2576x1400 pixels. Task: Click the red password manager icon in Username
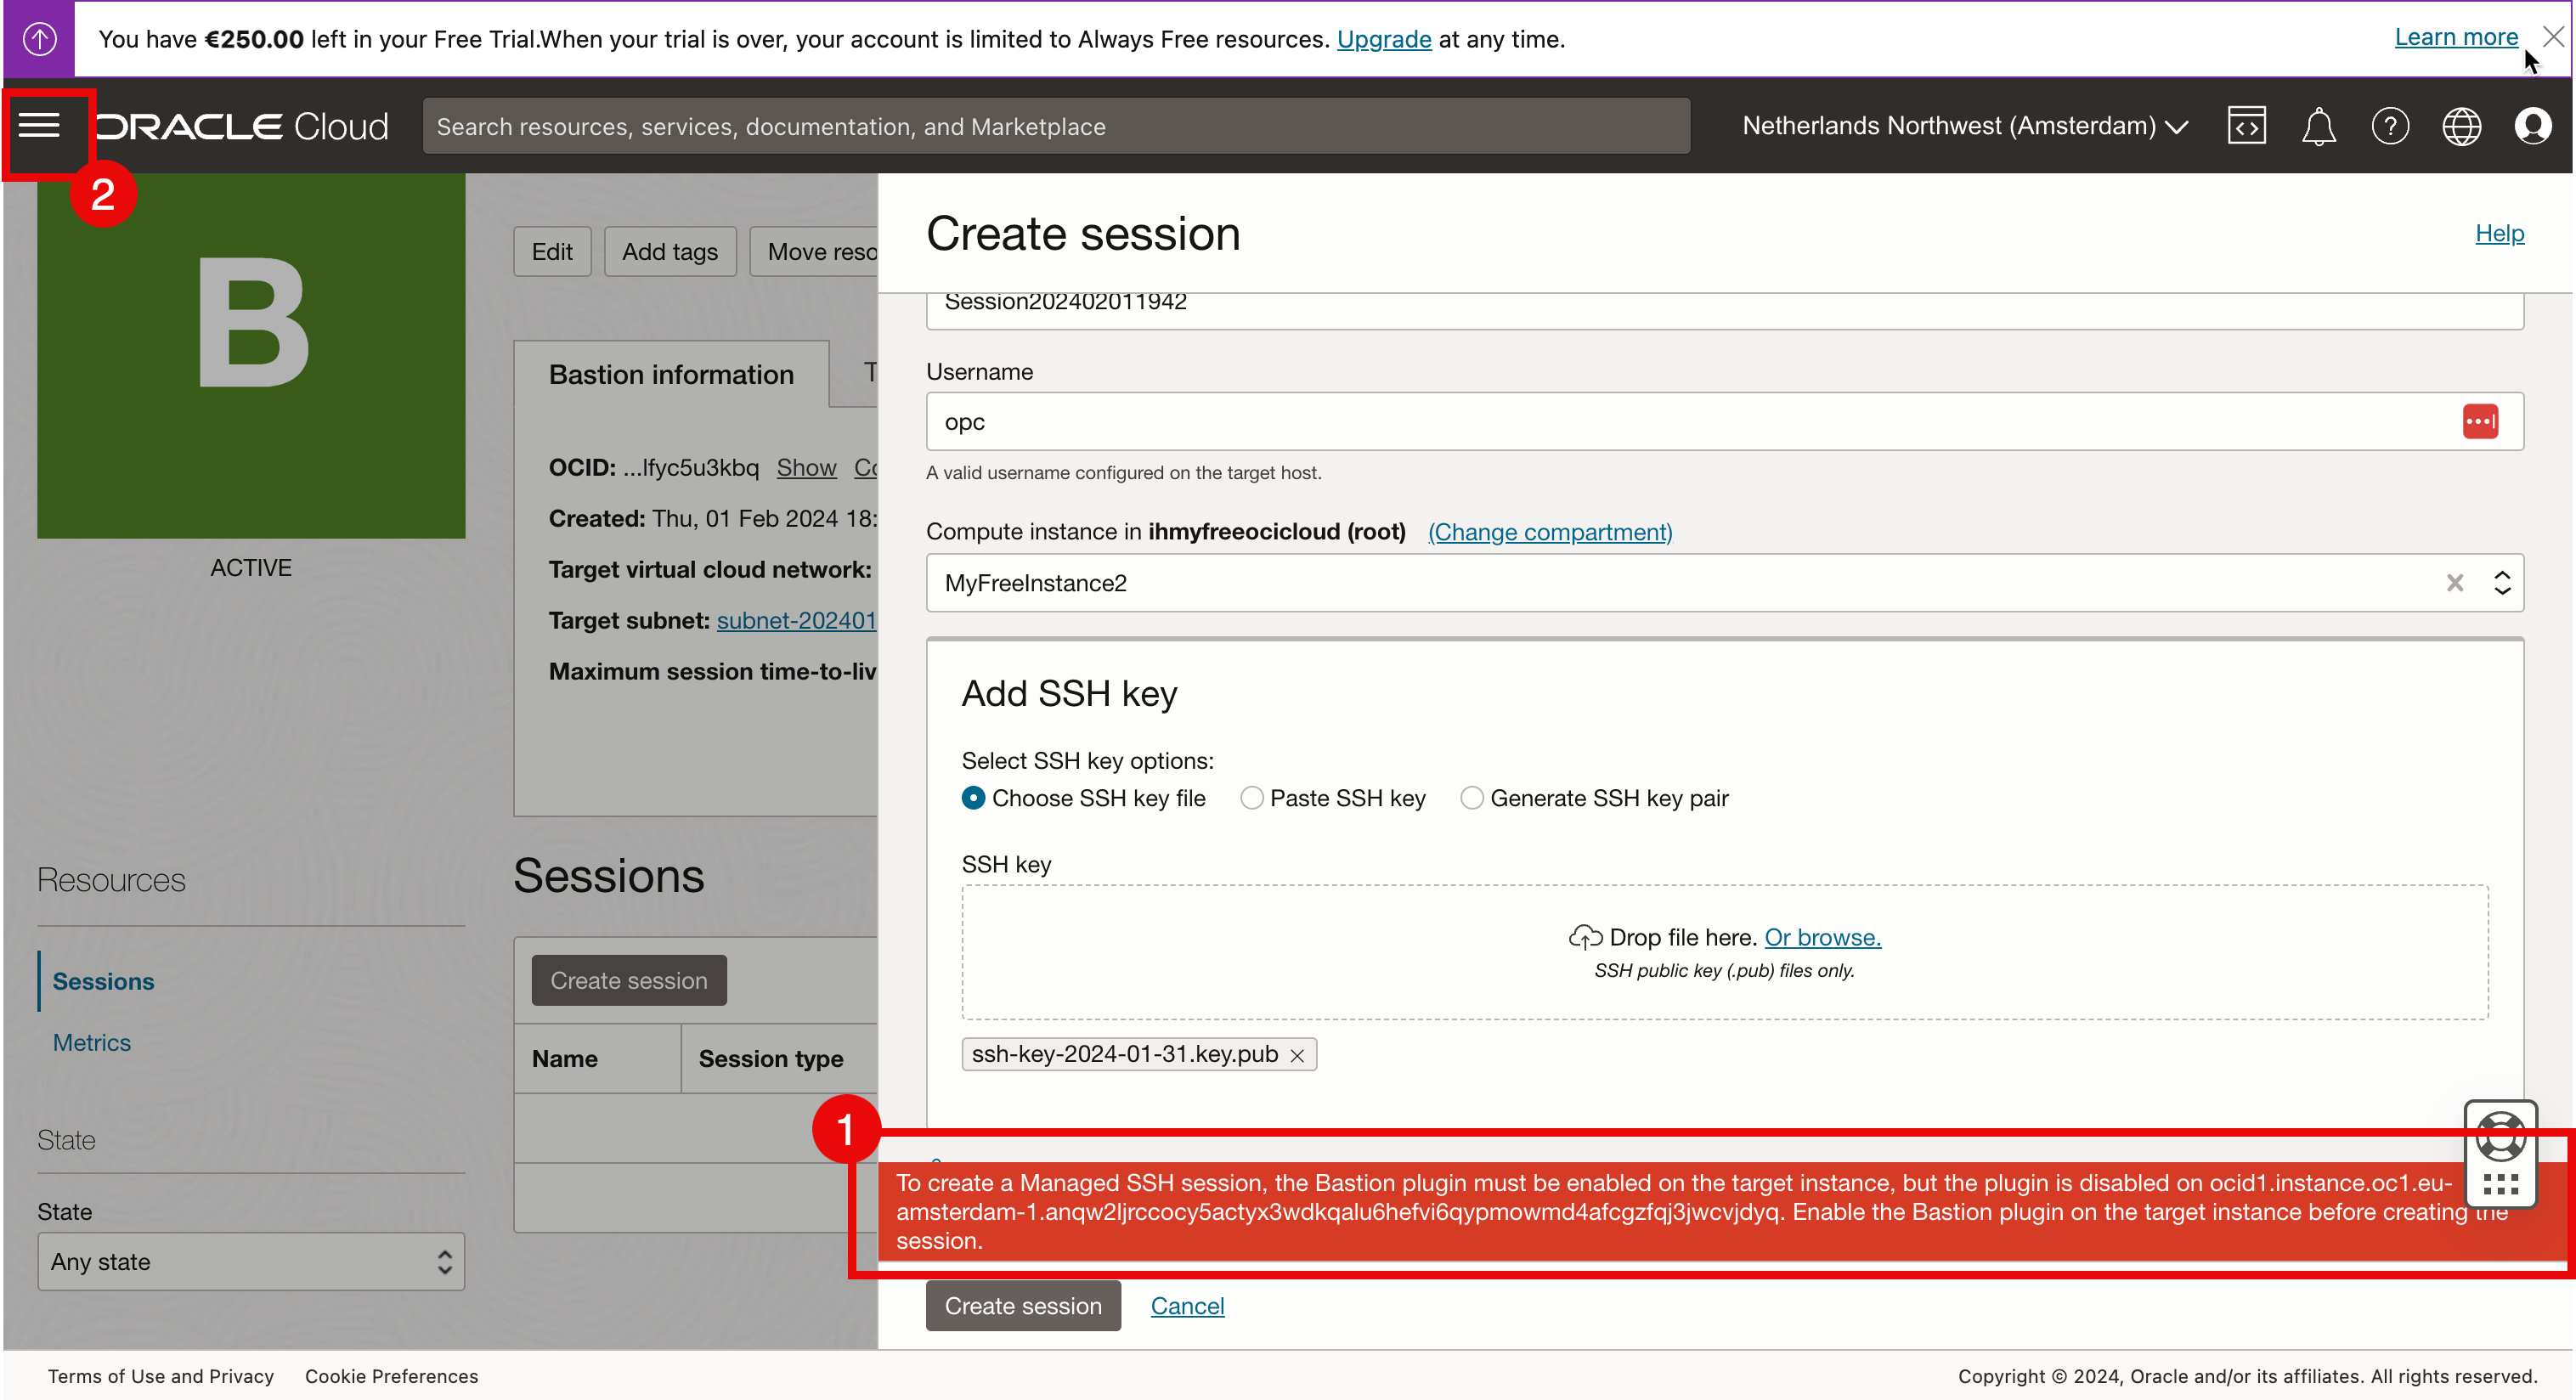coord(2480,422)
